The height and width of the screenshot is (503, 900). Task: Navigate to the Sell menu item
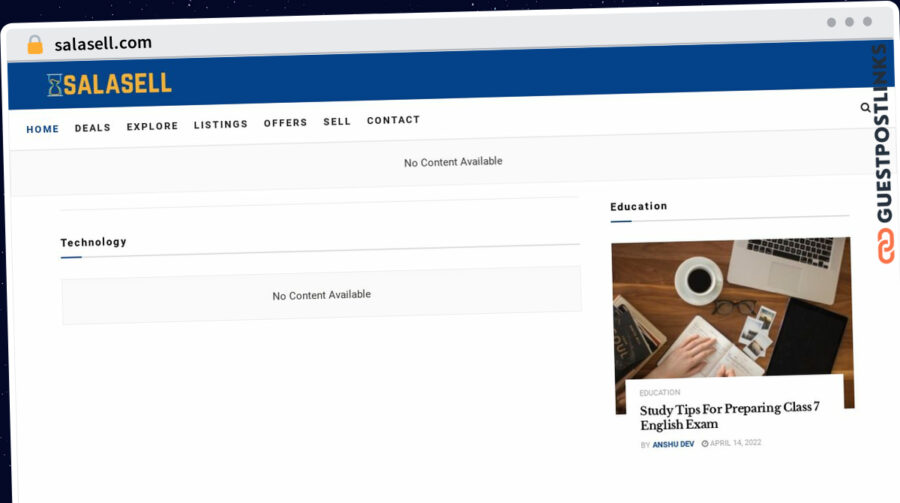(337, 121)
